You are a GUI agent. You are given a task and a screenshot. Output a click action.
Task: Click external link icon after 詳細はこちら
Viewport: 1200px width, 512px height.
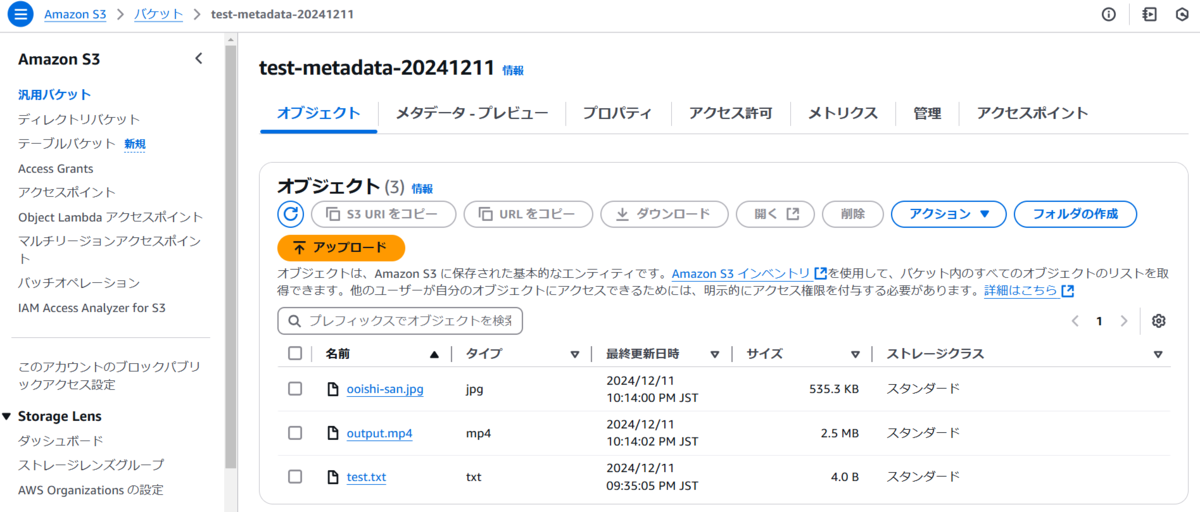(1068, 291)
